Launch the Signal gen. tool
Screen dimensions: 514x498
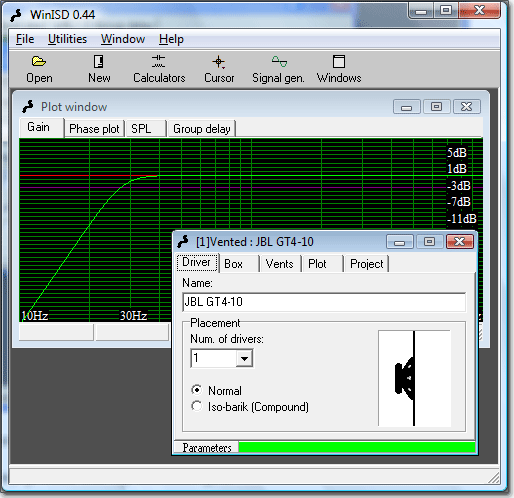[279, 61]
